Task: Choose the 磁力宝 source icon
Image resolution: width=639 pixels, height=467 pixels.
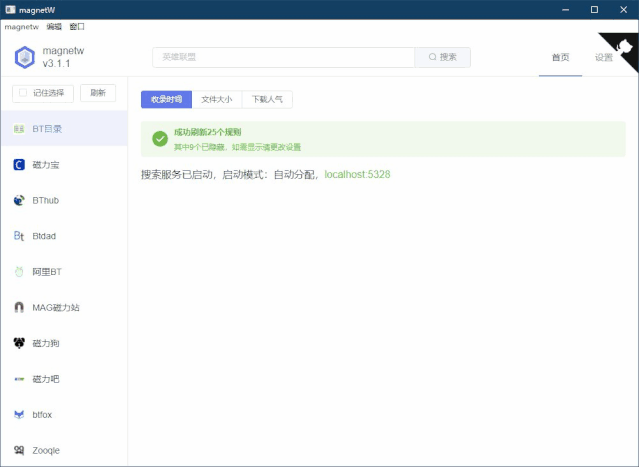Action: pyautogui.click(x=19, y=164)
